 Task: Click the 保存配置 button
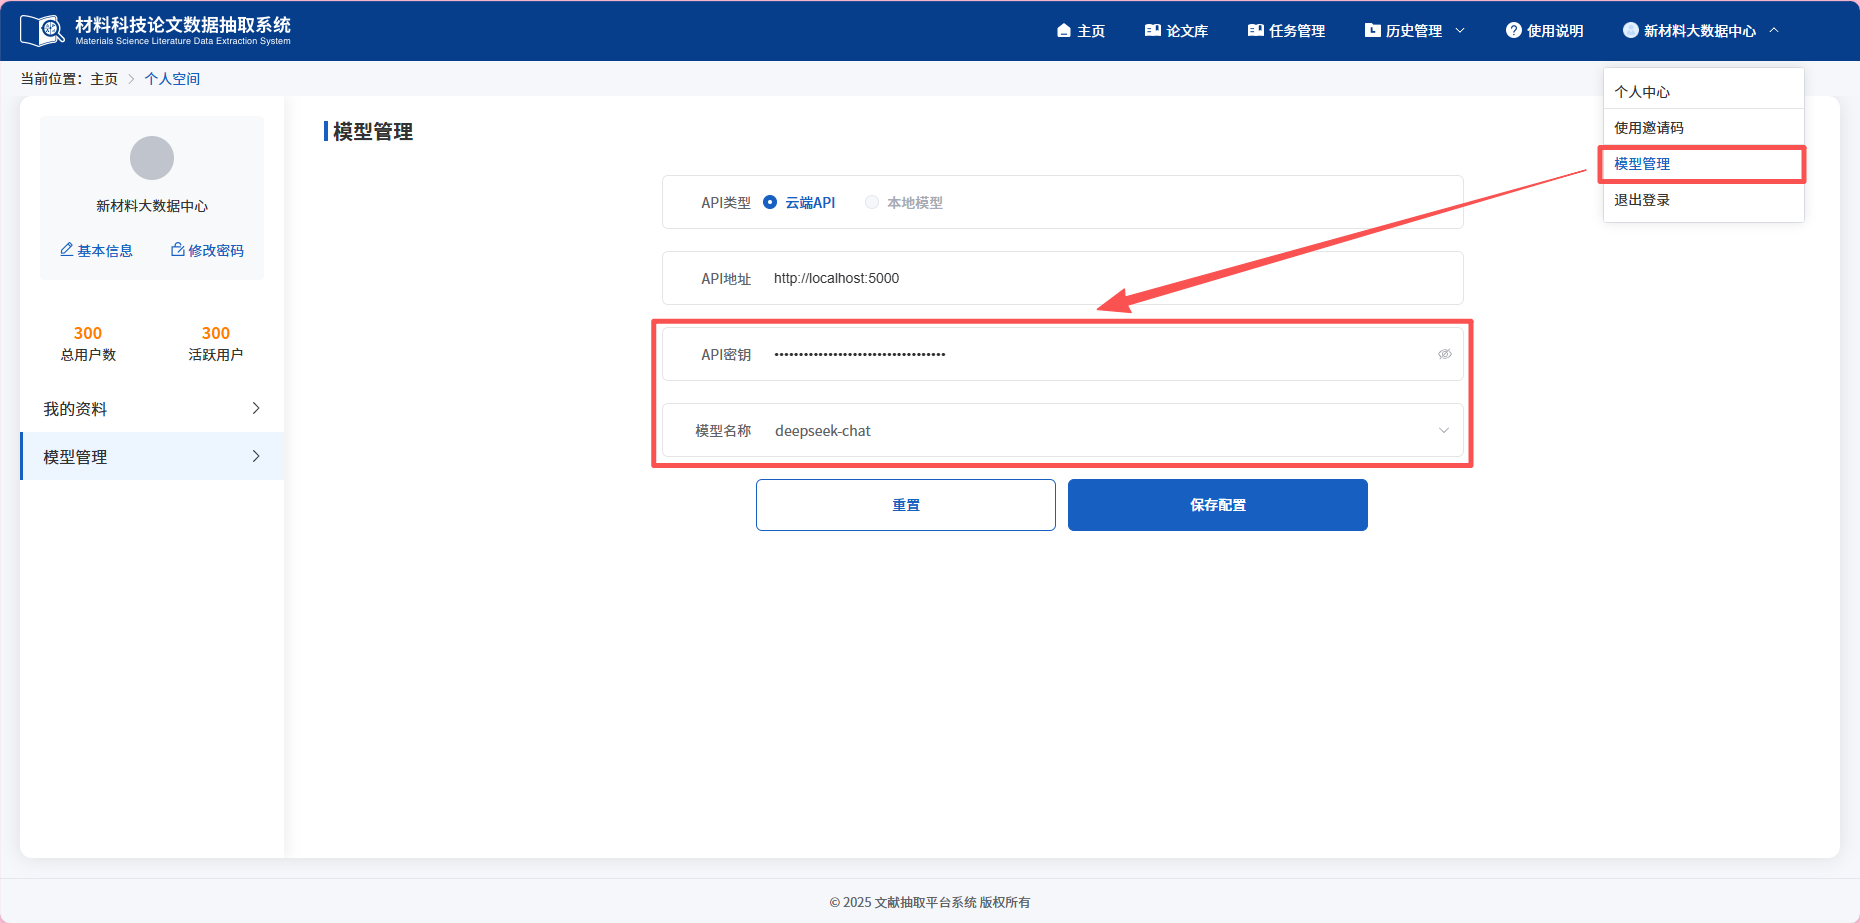[x=1217, y=505]
